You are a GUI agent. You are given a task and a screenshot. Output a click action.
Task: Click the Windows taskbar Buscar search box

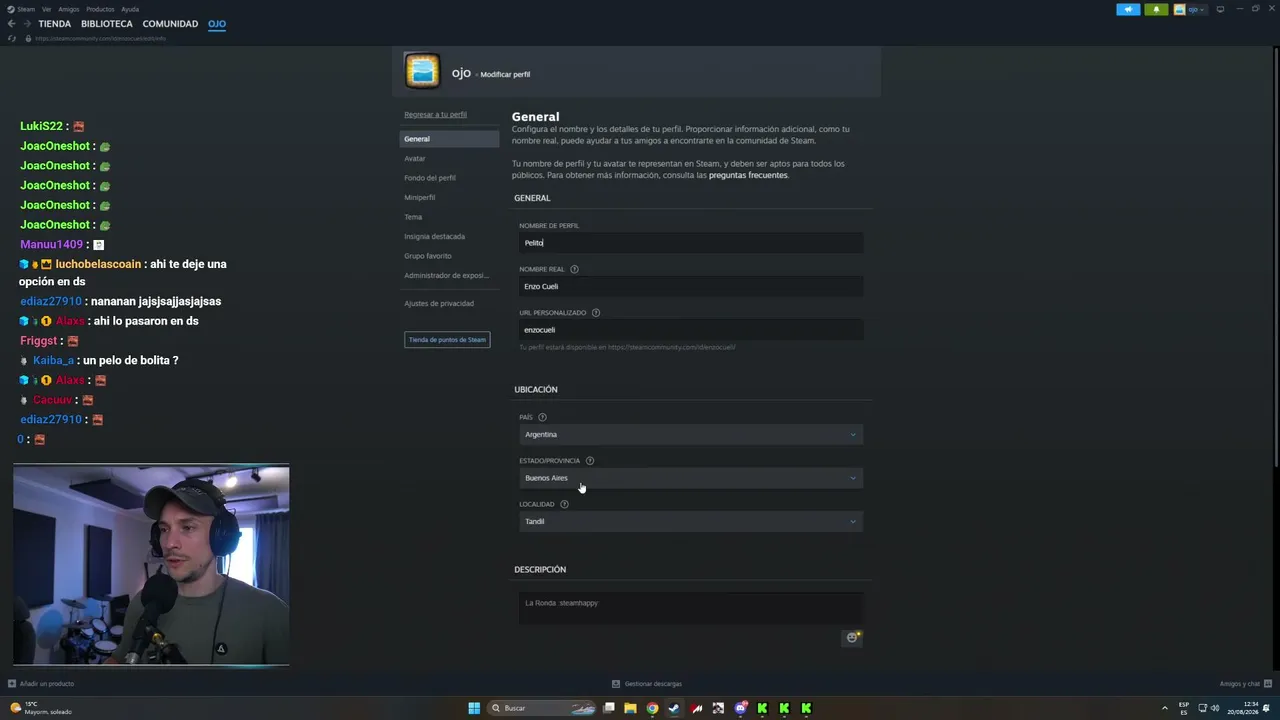click(543, 708)
